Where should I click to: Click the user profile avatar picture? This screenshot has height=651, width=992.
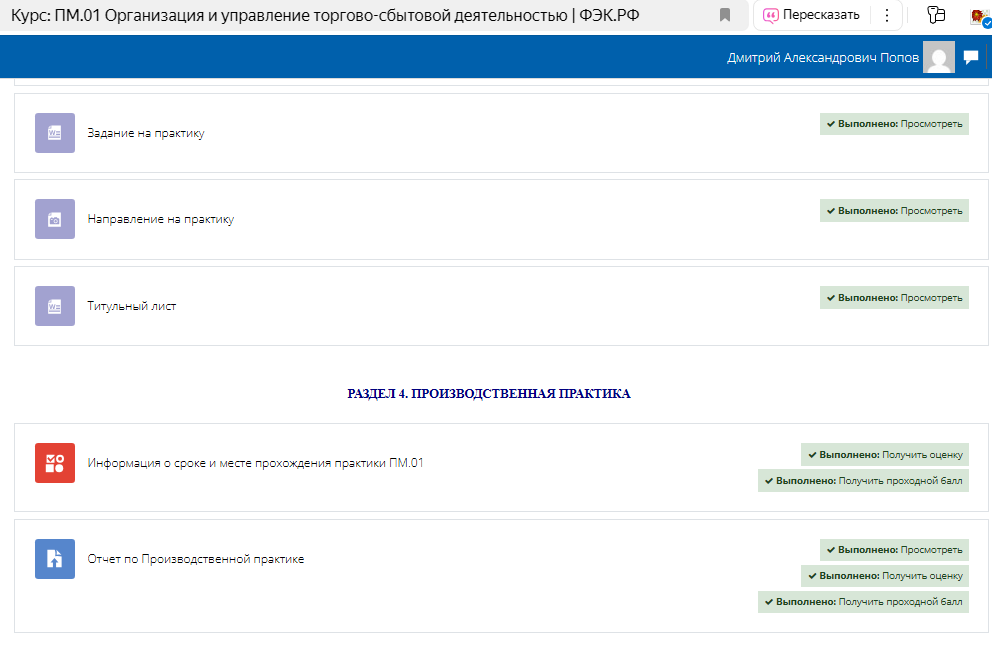pos(939,58)
